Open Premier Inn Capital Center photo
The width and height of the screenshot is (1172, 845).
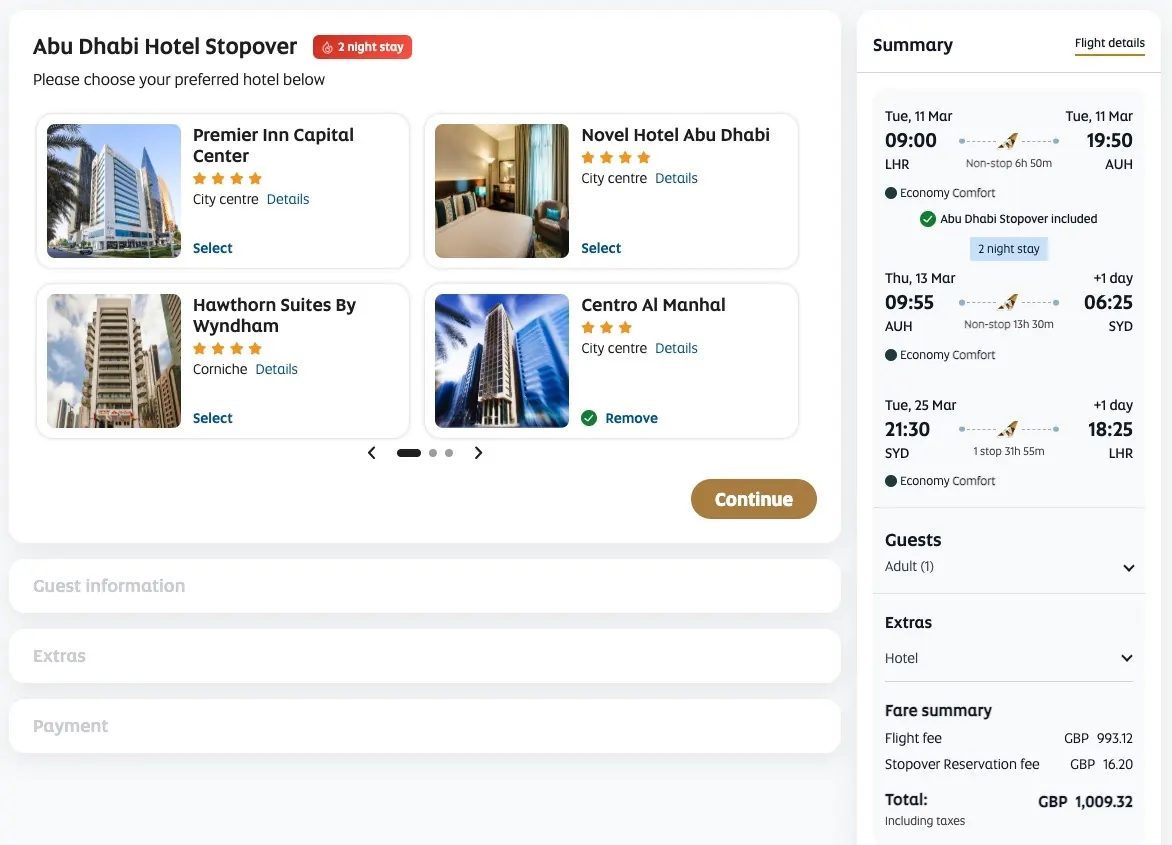pos(114,191)
